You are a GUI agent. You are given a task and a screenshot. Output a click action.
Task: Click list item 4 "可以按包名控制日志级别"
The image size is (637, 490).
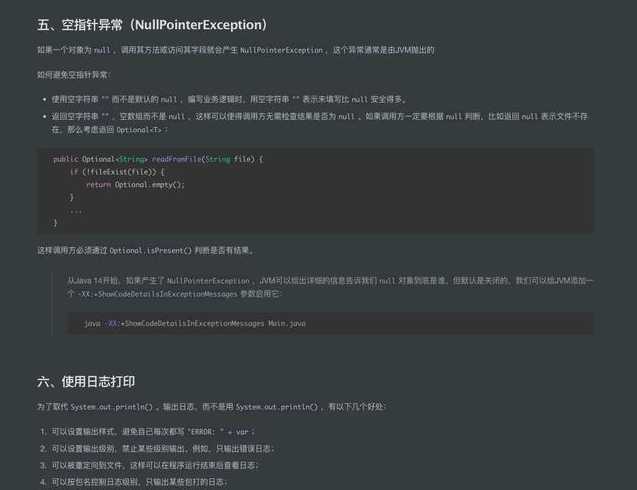139,482
